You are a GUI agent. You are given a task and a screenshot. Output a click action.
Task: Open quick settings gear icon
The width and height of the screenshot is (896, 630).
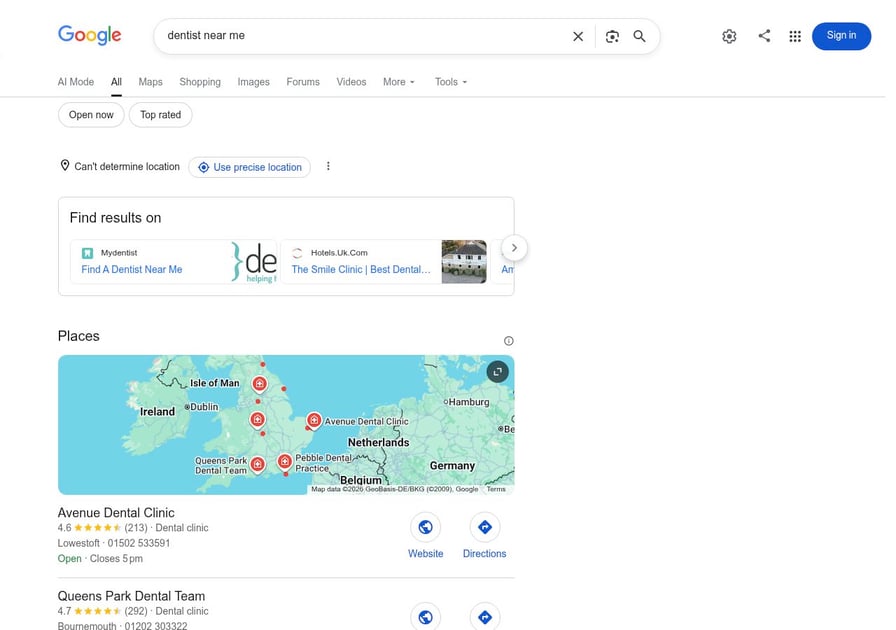[729, 37]
